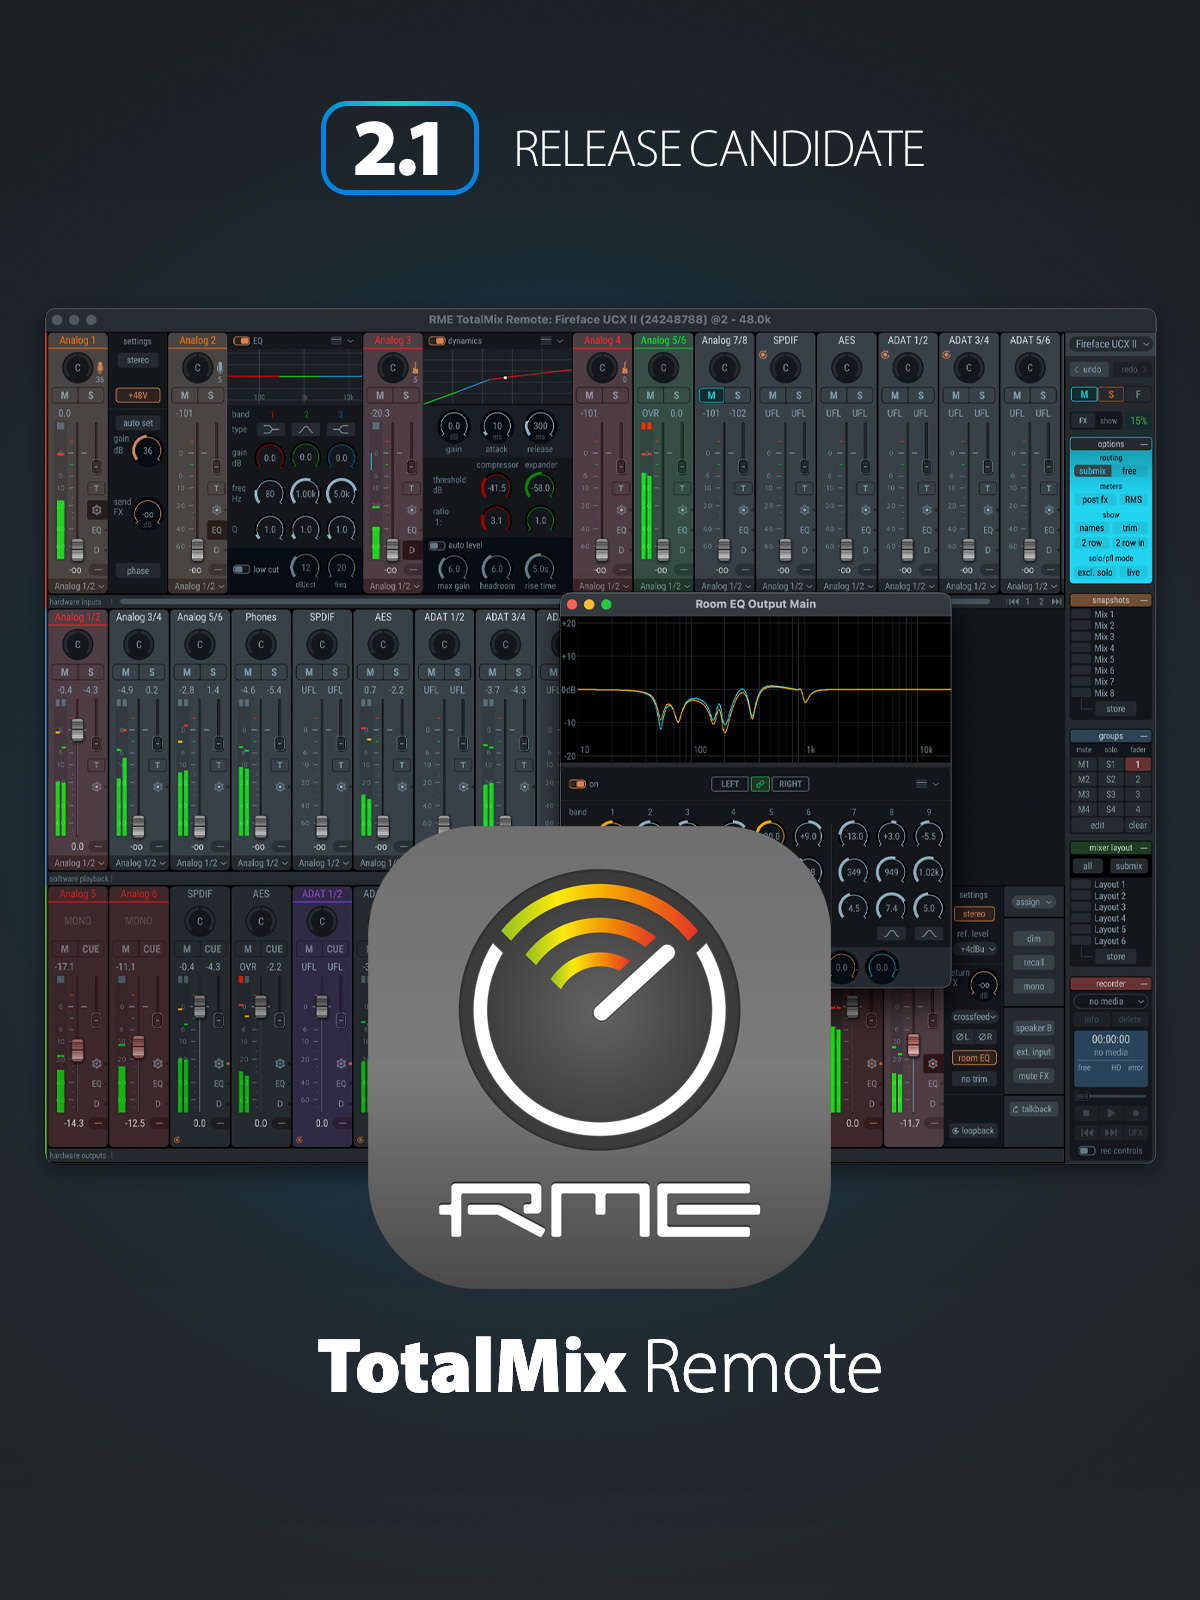This screenshot has width=1200, height=1600.
Task: Open Analog 1/2 routing dropdown under Analog 1
Action: point(78,586)
